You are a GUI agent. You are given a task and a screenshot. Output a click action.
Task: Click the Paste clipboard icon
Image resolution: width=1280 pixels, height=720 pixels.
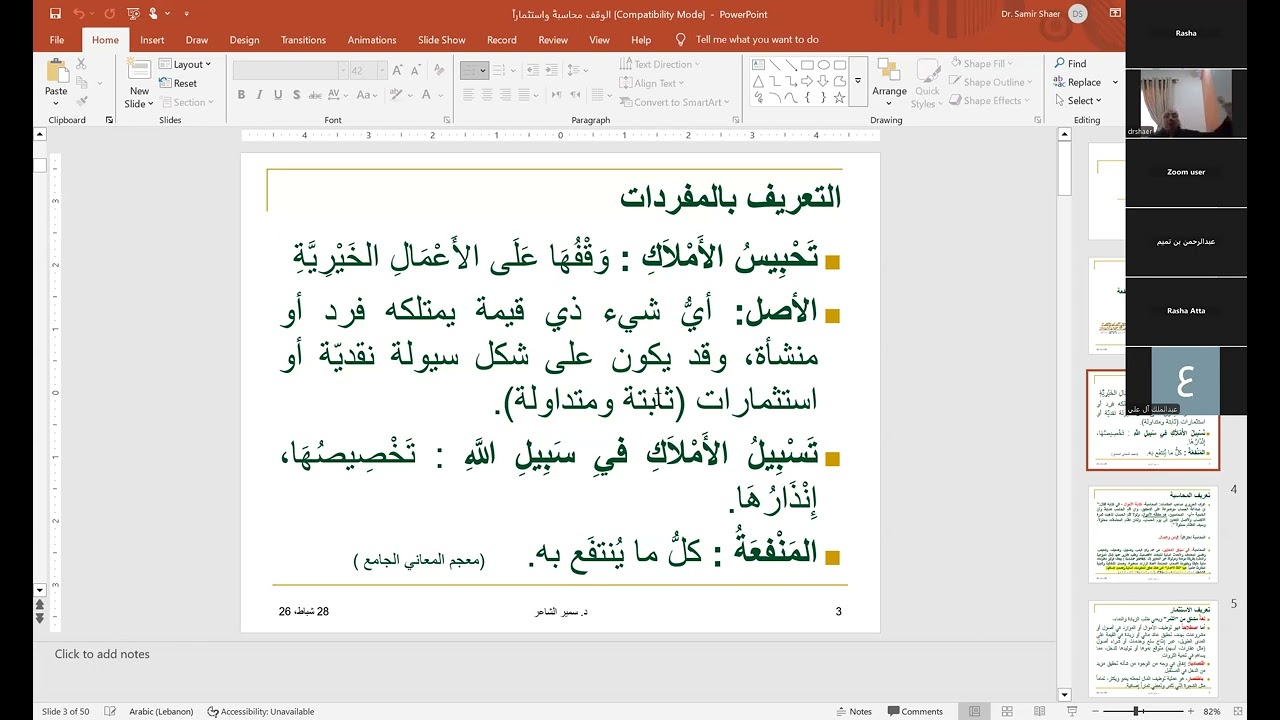tap(56, 71)
